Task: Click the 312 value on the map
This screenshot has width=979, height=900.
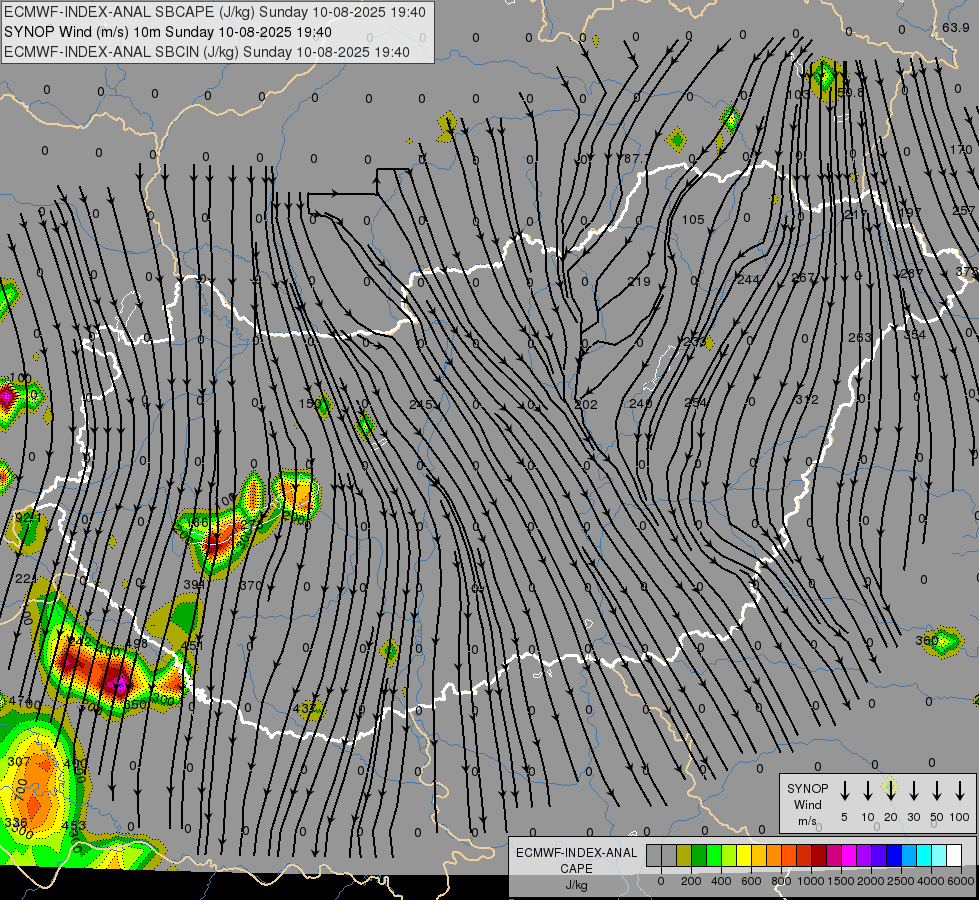Action: [x=807, y=400]
